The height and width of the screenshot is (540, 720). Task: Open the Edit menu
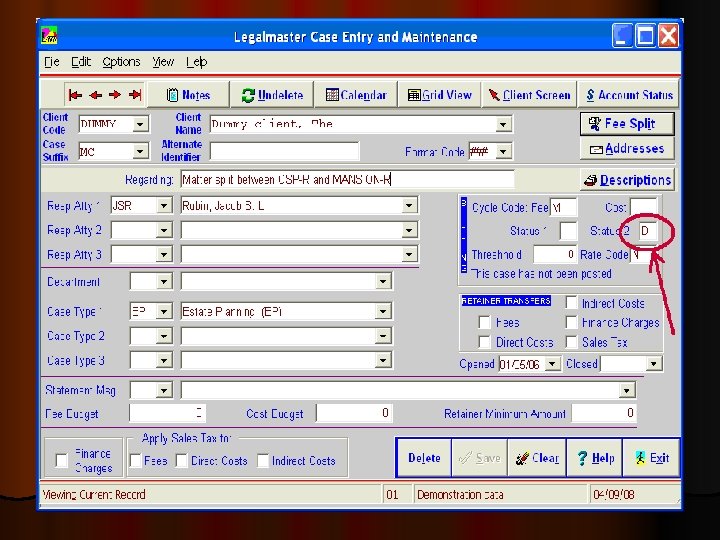81,62
